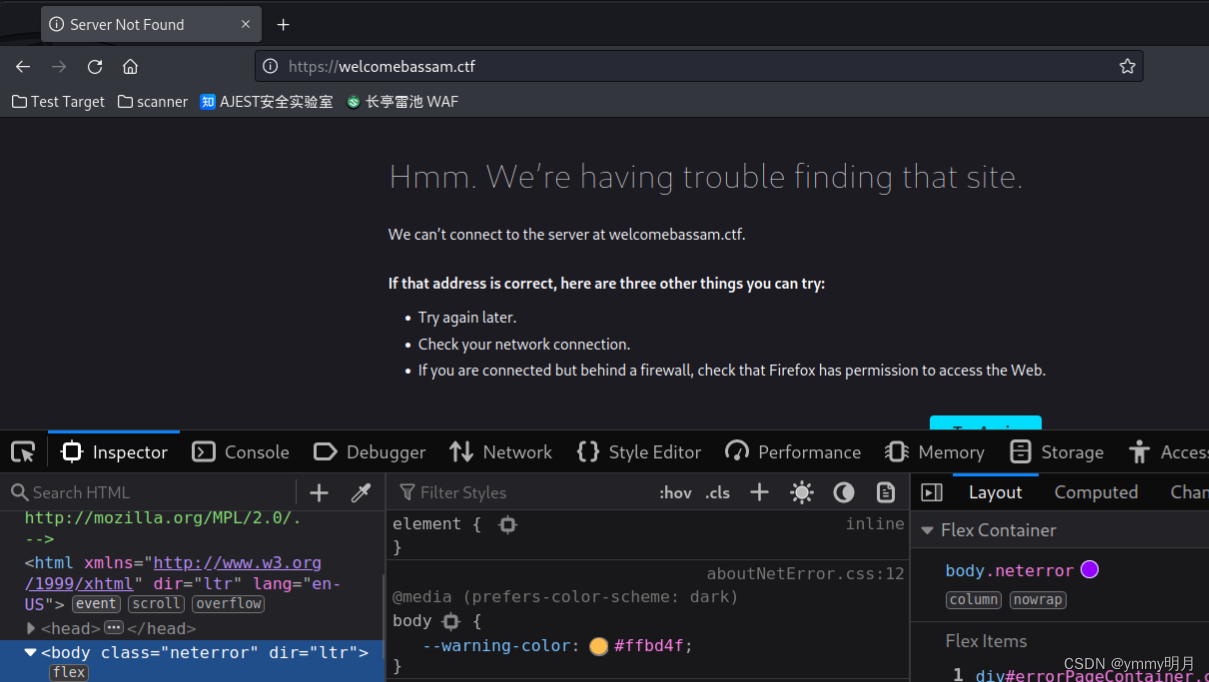Click the element rule selector highlighter icon
1209x682 pixels.
click(x=508, y=524)
